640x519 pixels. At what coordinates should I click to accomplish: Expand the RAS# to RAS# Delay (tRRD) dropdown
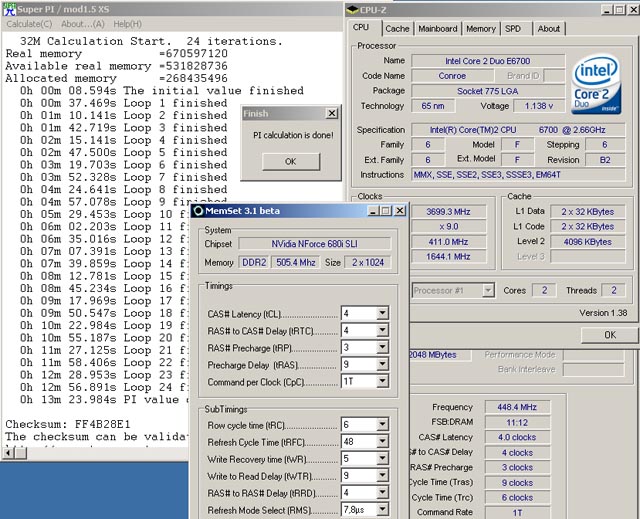click(382, 492)
